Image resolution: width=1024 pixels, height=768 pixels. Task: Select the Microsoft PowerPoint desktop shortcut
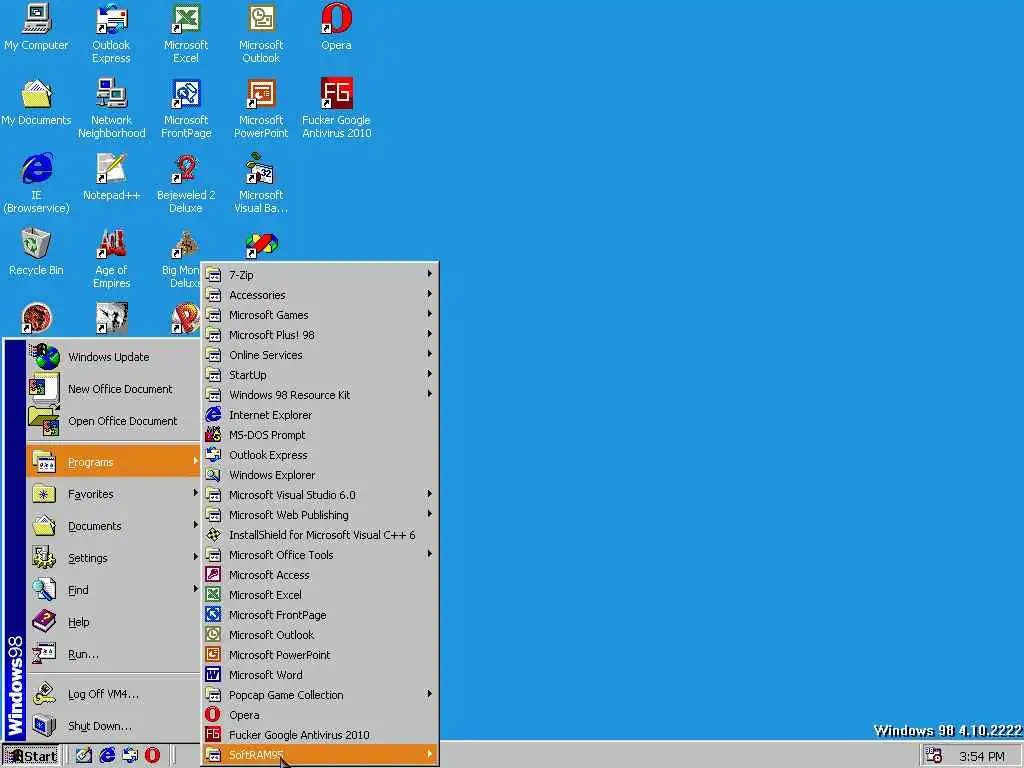point(261,109)
